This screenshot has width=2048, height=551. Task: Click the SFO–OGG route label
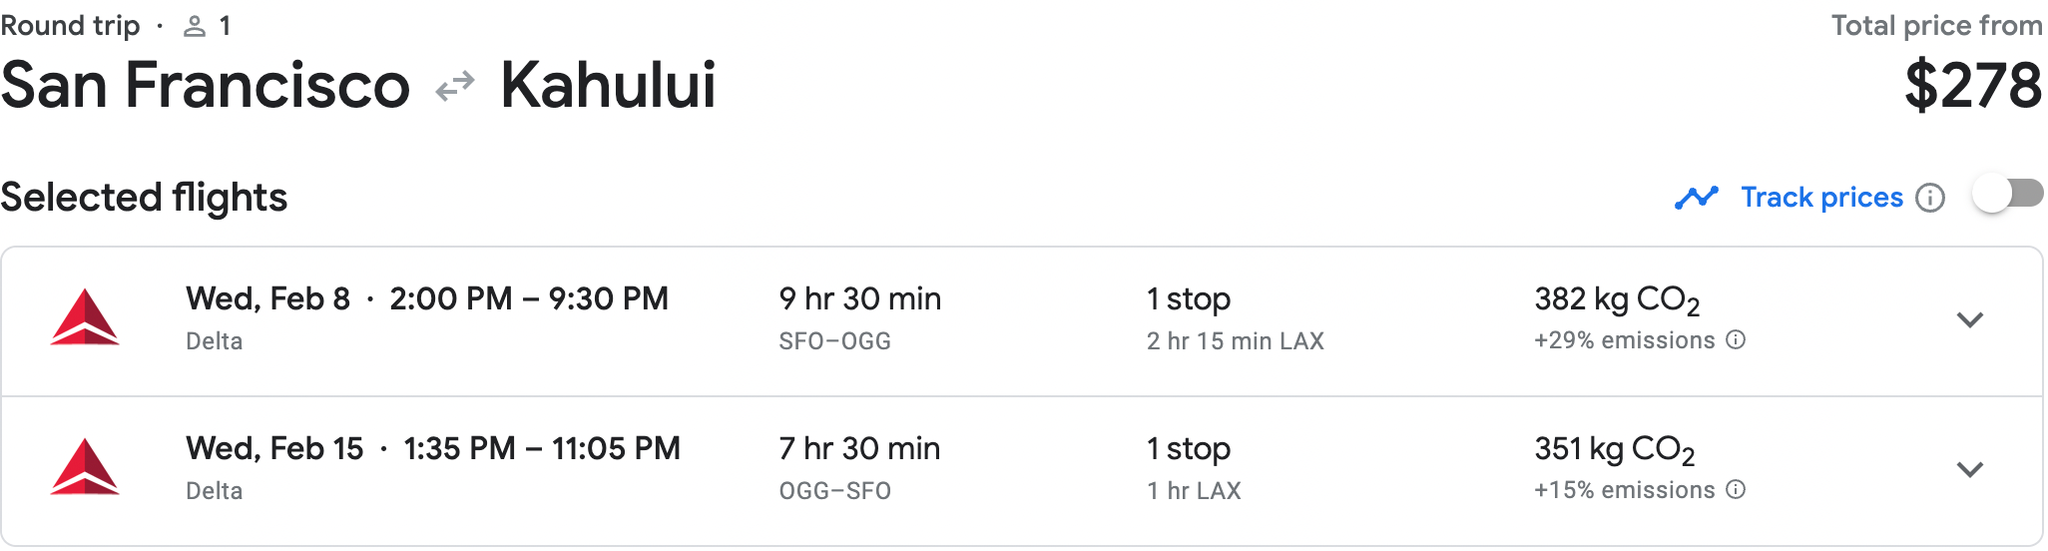[834, 341]
